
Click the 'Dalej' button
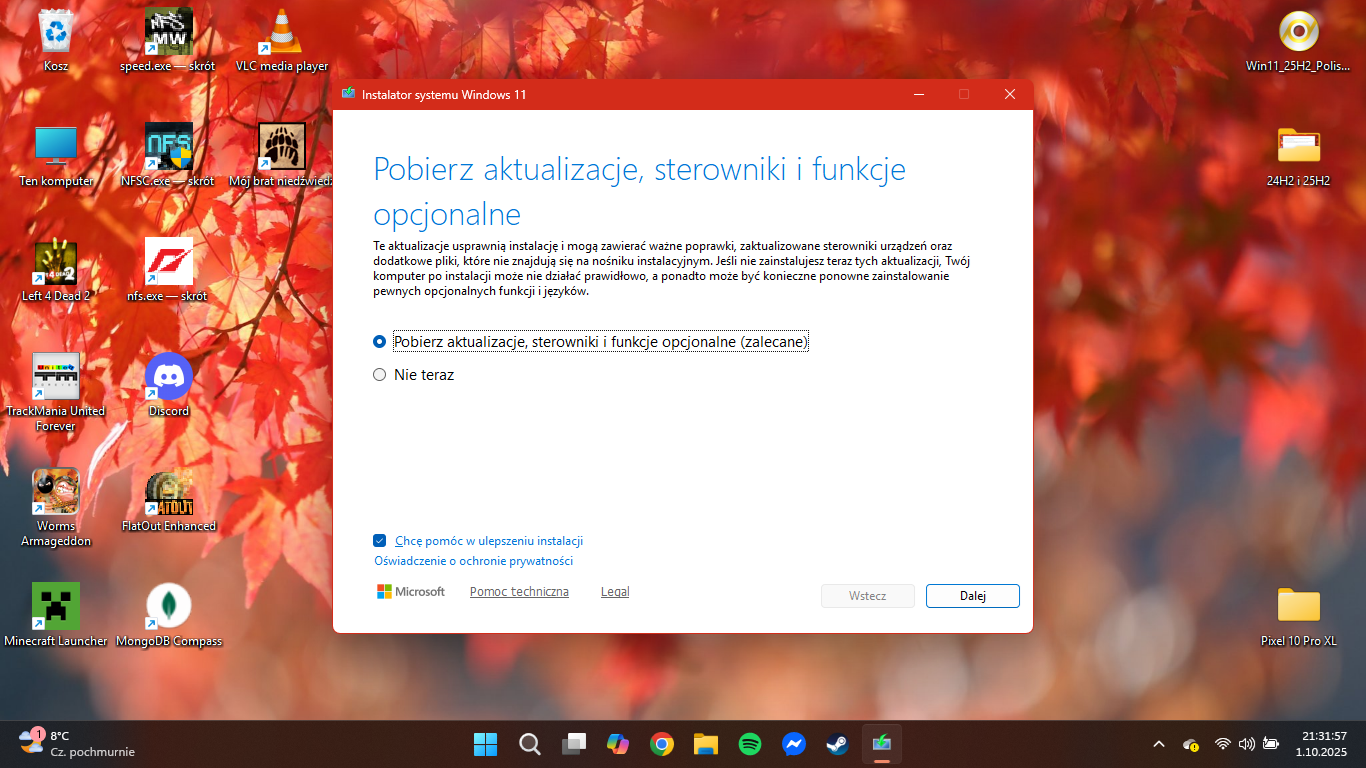972,596
